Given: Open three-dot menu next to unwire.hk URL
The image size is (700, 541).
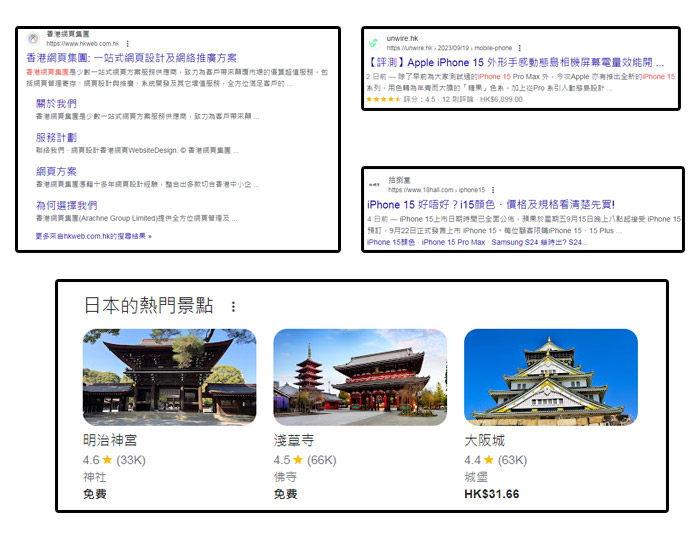Looking at the screenshot, I should pos(520,48).
